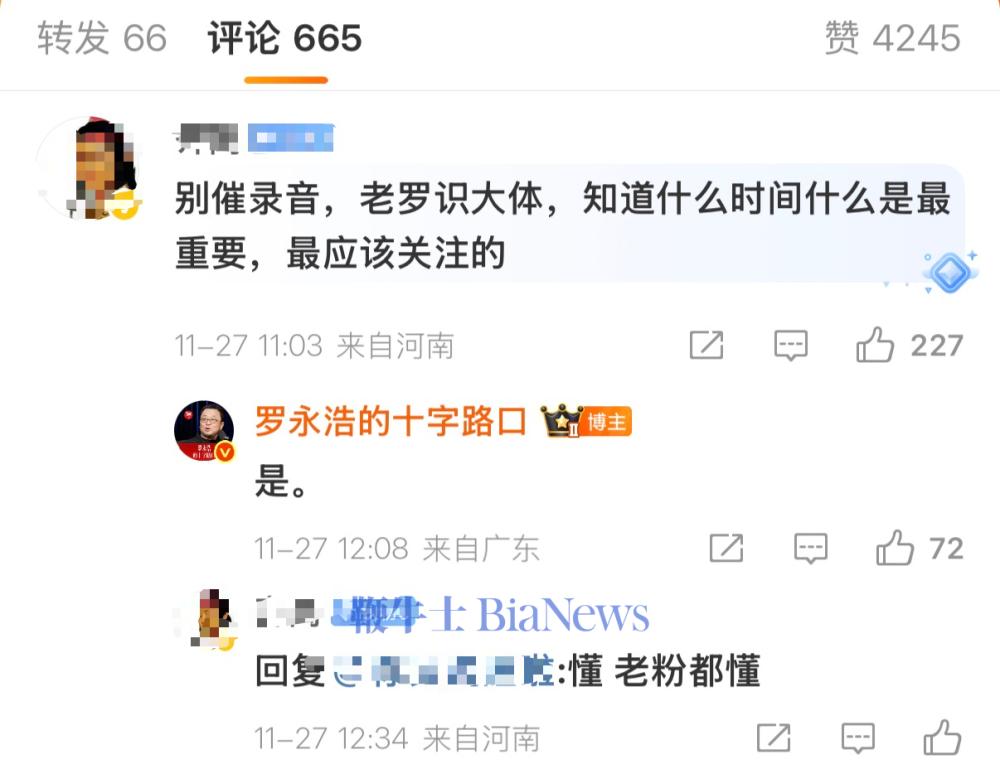Like 罗永浩's reply showing 72 likes

tap(895, 548)
